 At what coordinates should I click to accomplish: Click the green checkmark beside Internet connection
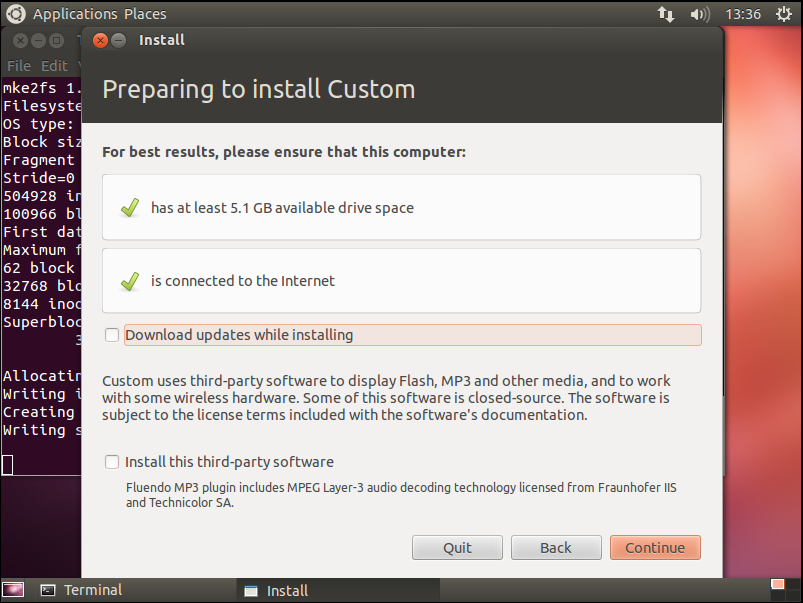129,281
